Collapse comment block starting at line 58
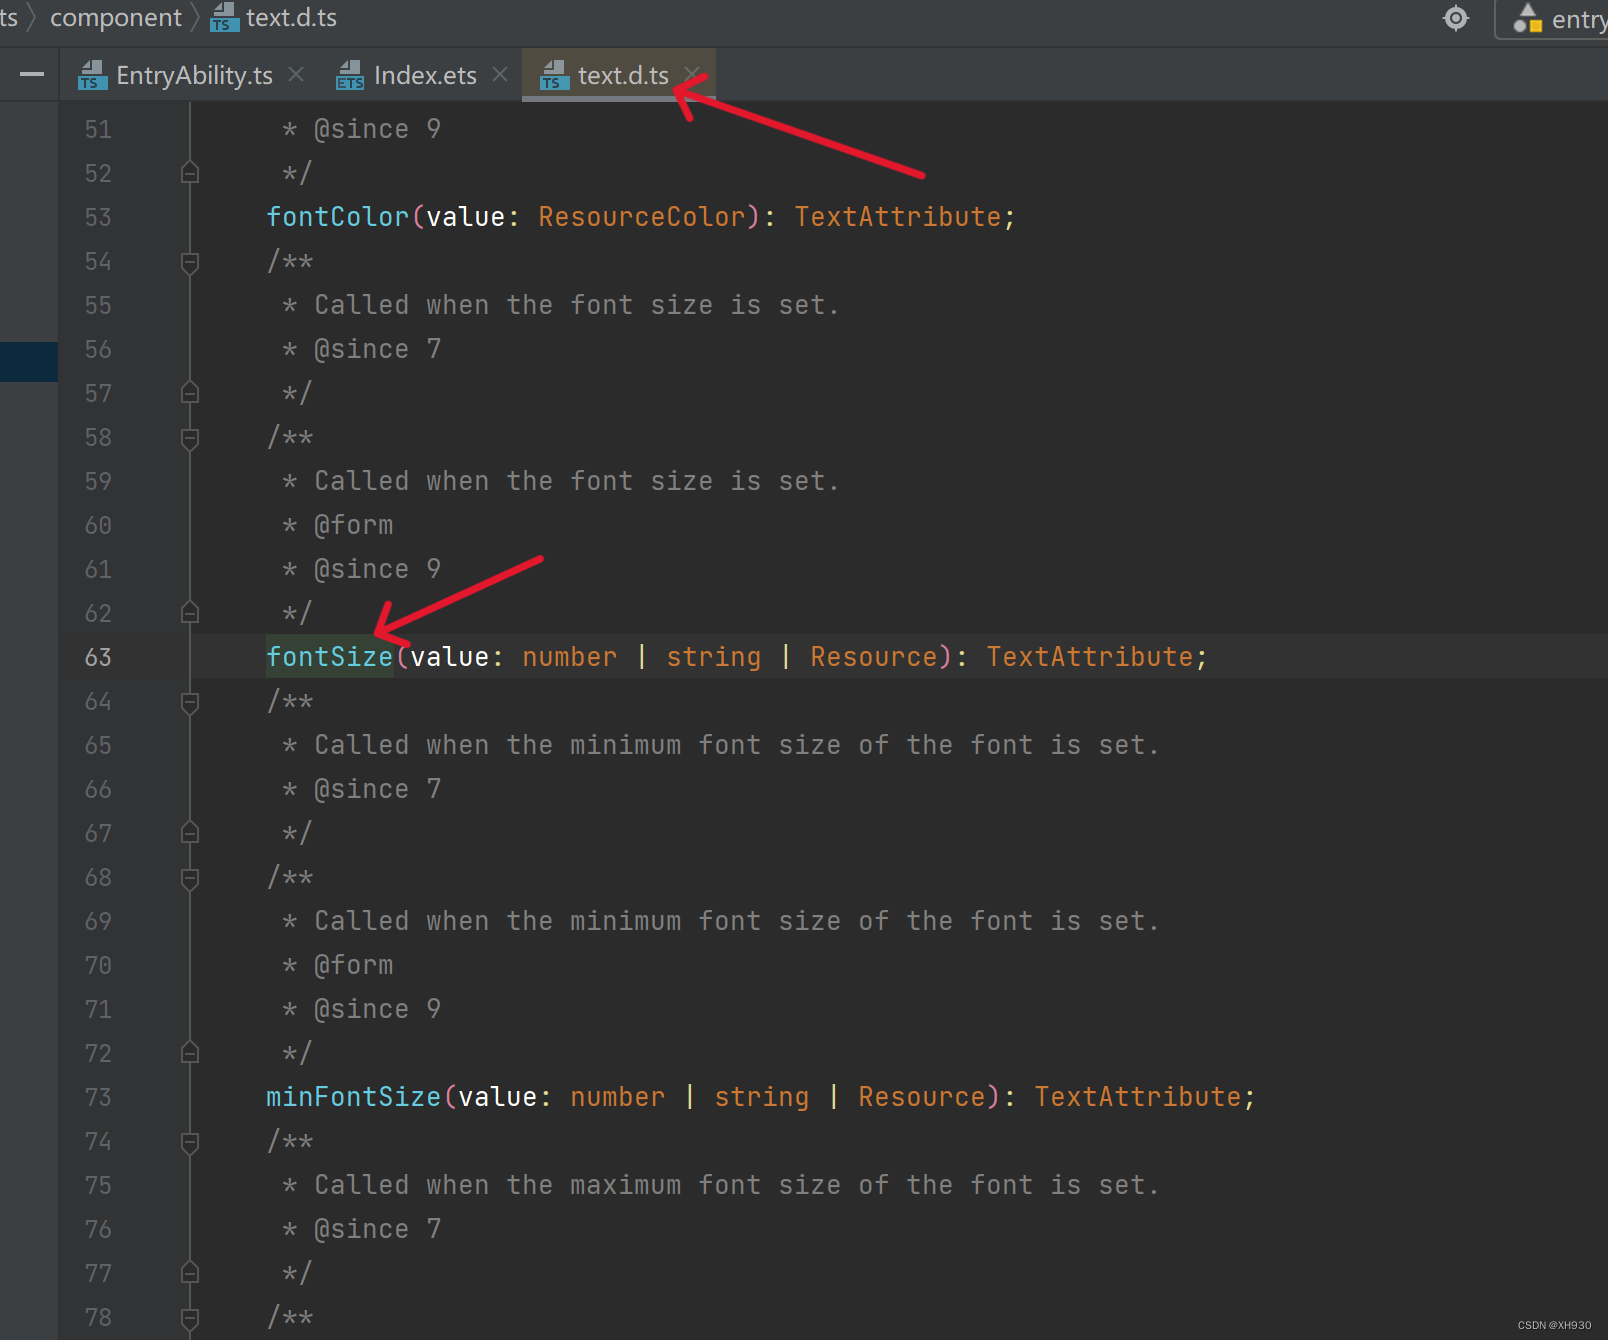This screenshot has width=1608, height=1340. [x=190, y=438]
